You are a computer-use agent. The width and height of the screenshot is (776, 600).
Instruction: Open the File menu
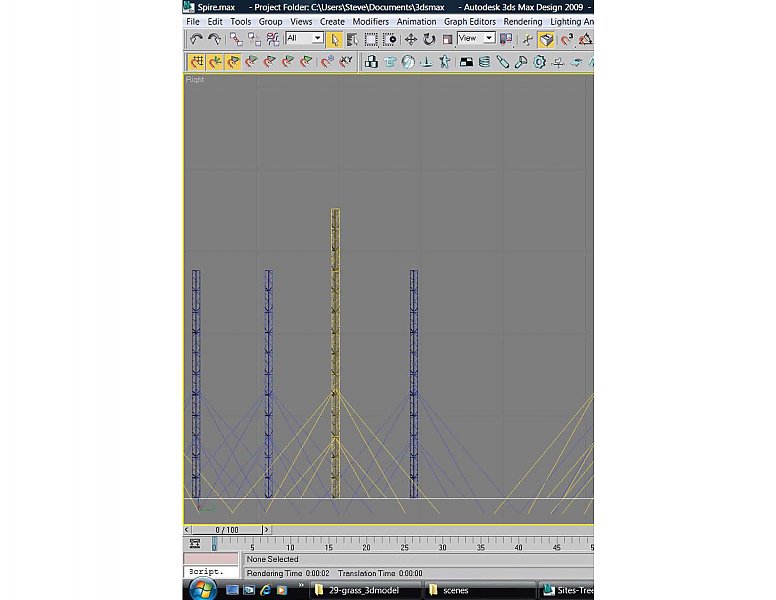click(x=193, y=22)
